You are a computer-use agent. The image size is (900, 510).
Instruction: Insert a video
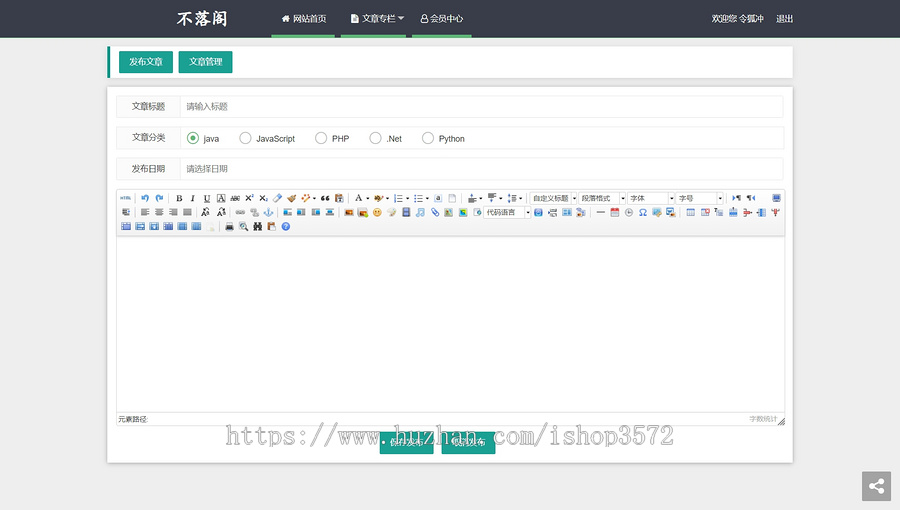[x=406, y=212]
